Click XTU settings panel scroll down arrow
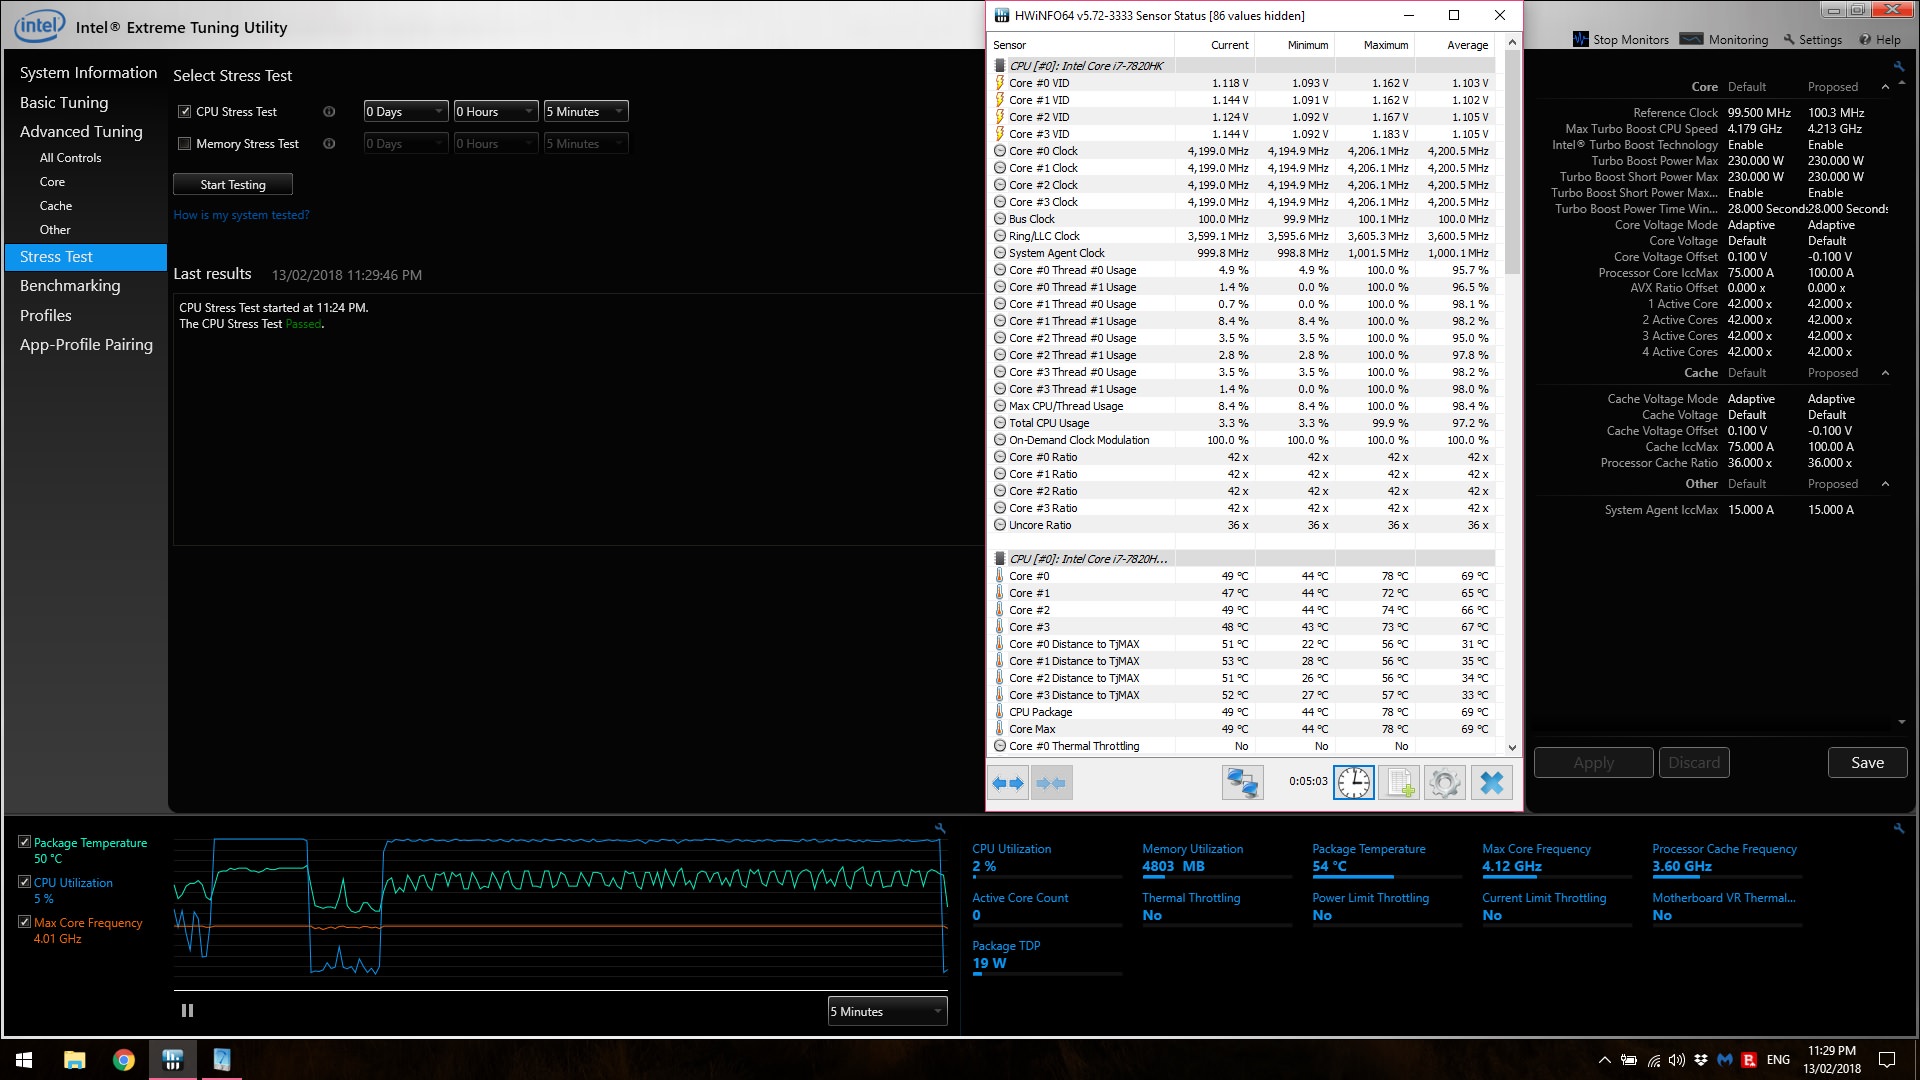1920x1080 pixels. (x=1901, y=721)
